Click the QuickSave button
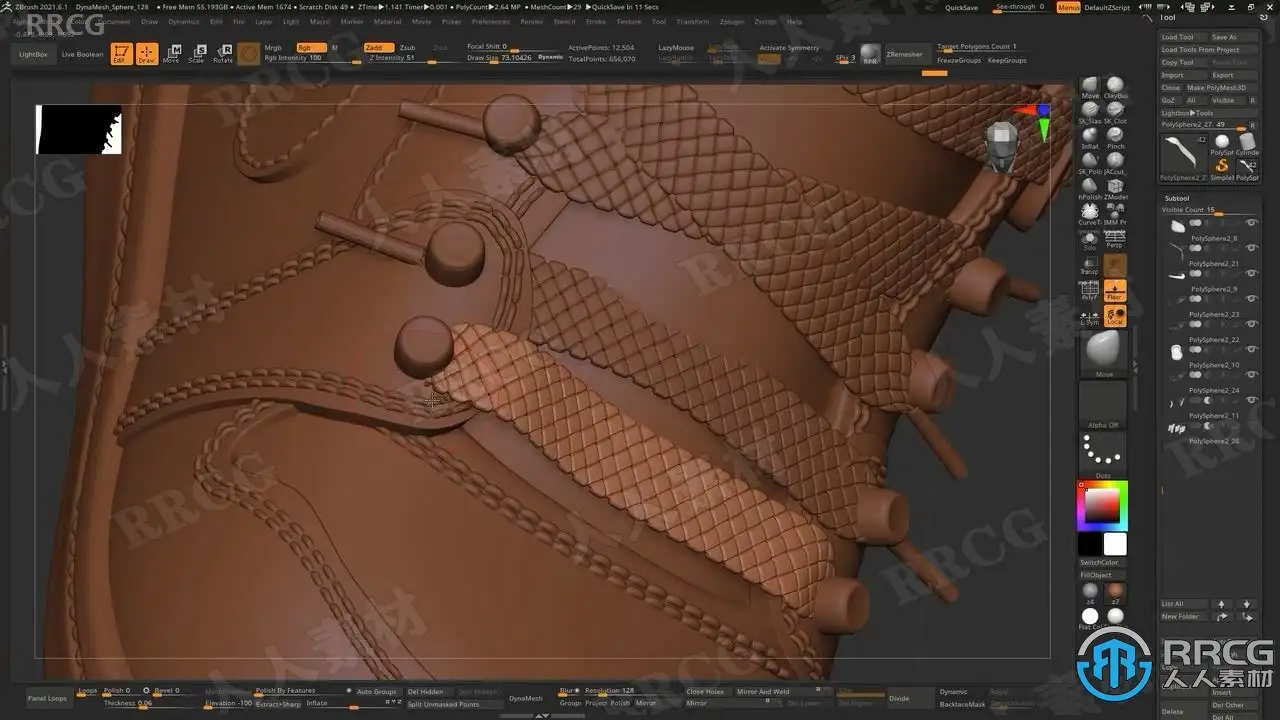 [961, 7]
